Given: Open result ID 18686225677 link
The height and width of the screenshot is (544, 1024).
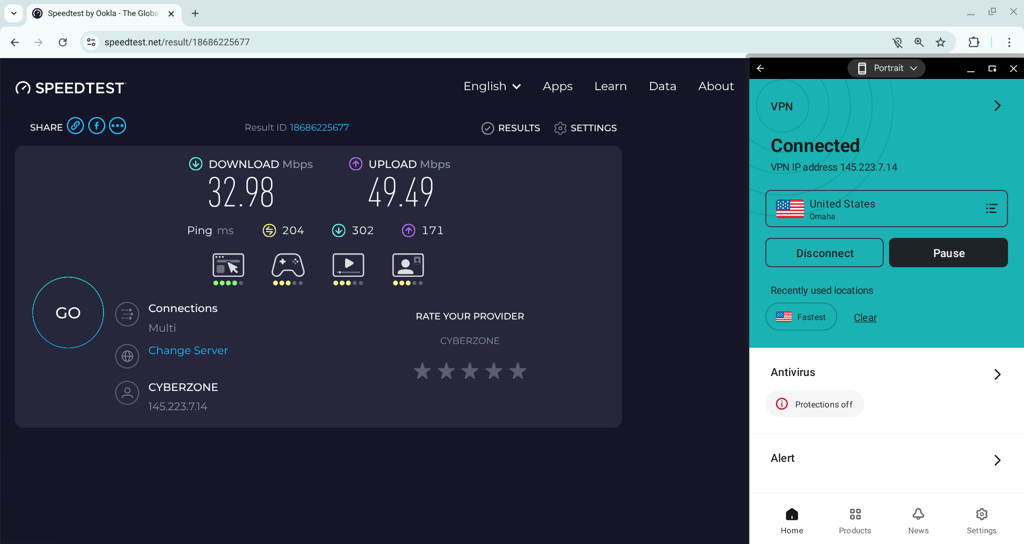Looking at the screenshot, I should click(319, 127).
